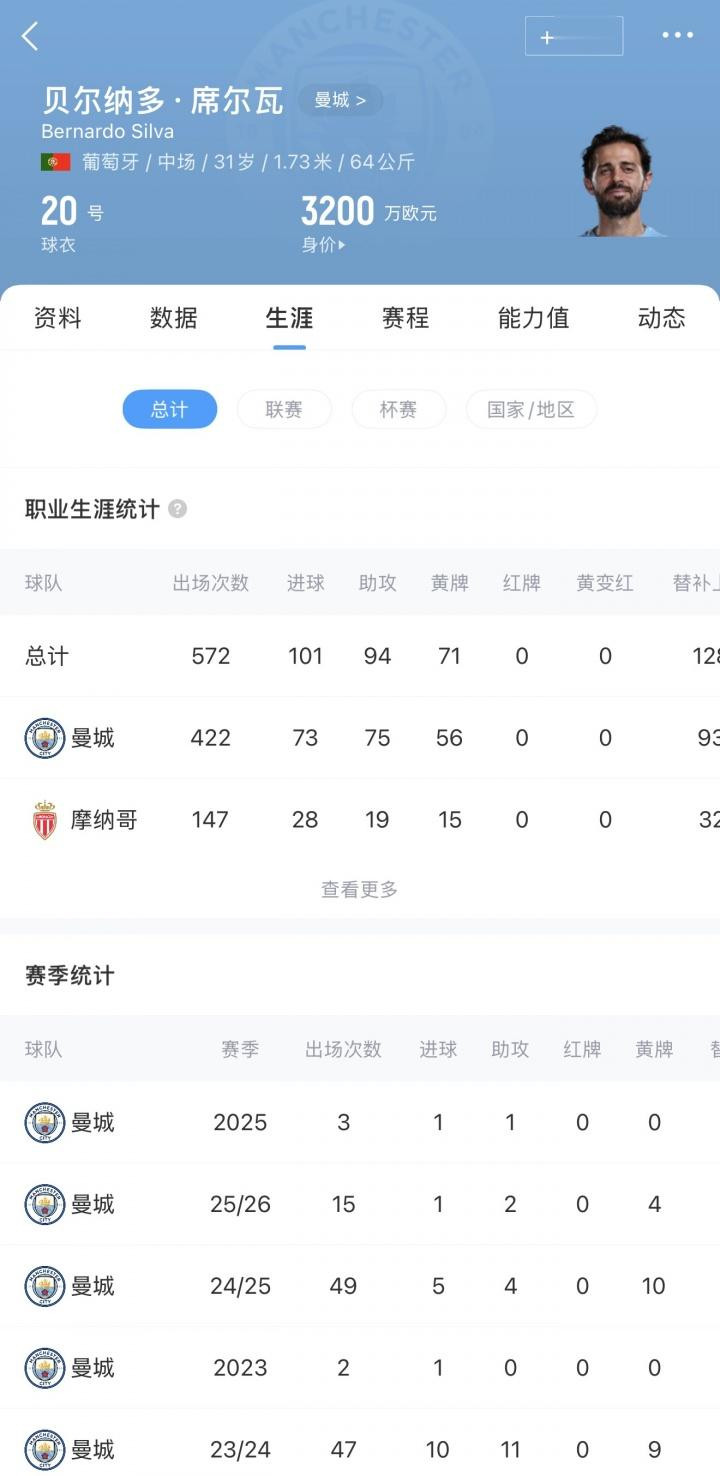Open the 曼城 team chevron chip
Image resolution: width=720 pixels, height=1476 pixels.
pyautogui.click(x=340, y=100)
